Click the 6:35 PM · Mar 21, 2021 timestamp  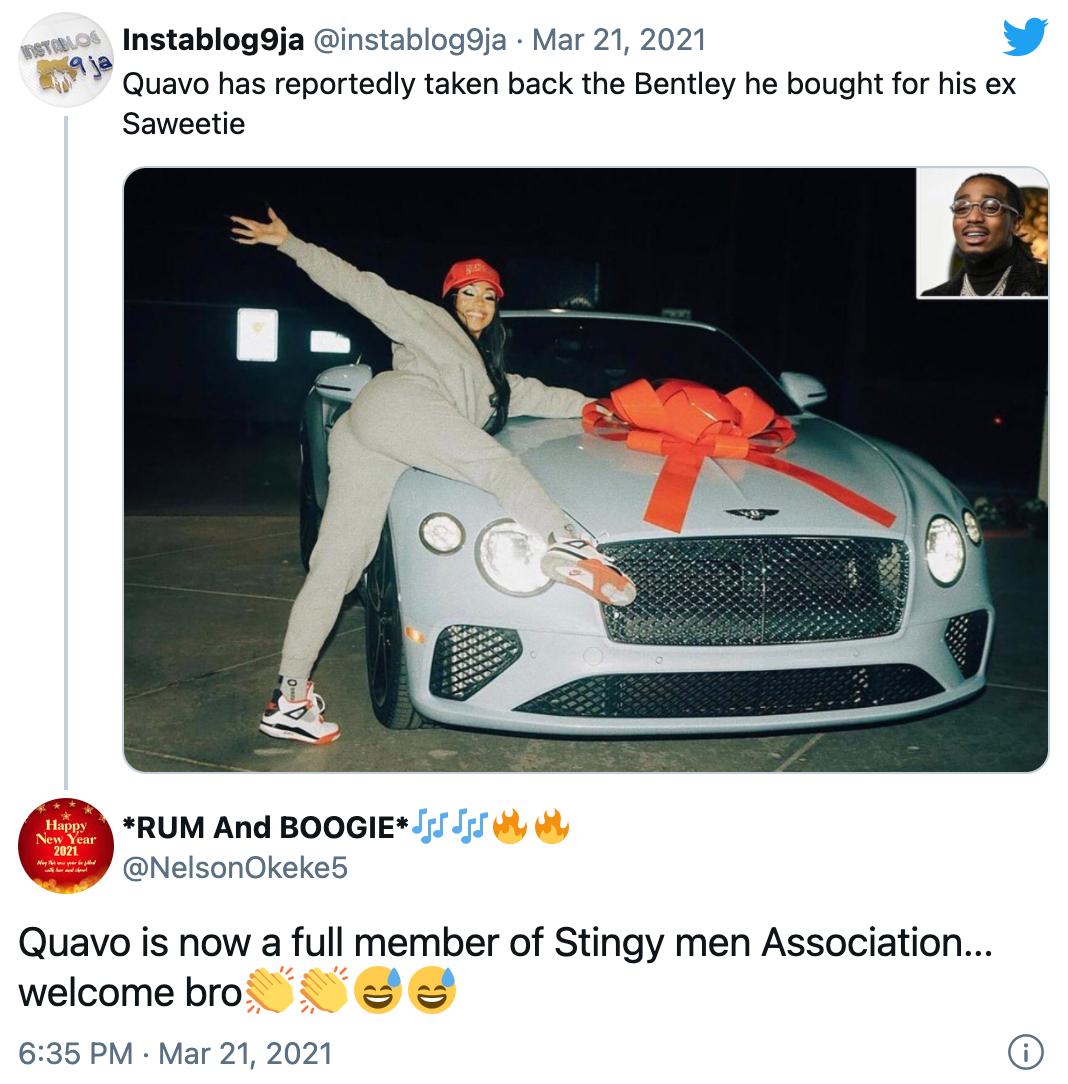click(176, 1054)
